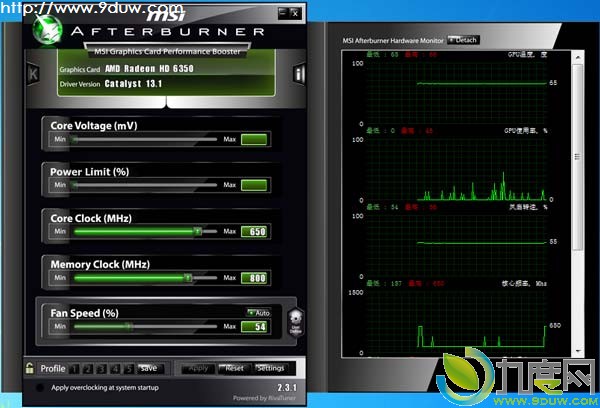The height and width of the screenshot is (408, 600).
Task: Click the GPU usage graph
Action: pos(455,170)
